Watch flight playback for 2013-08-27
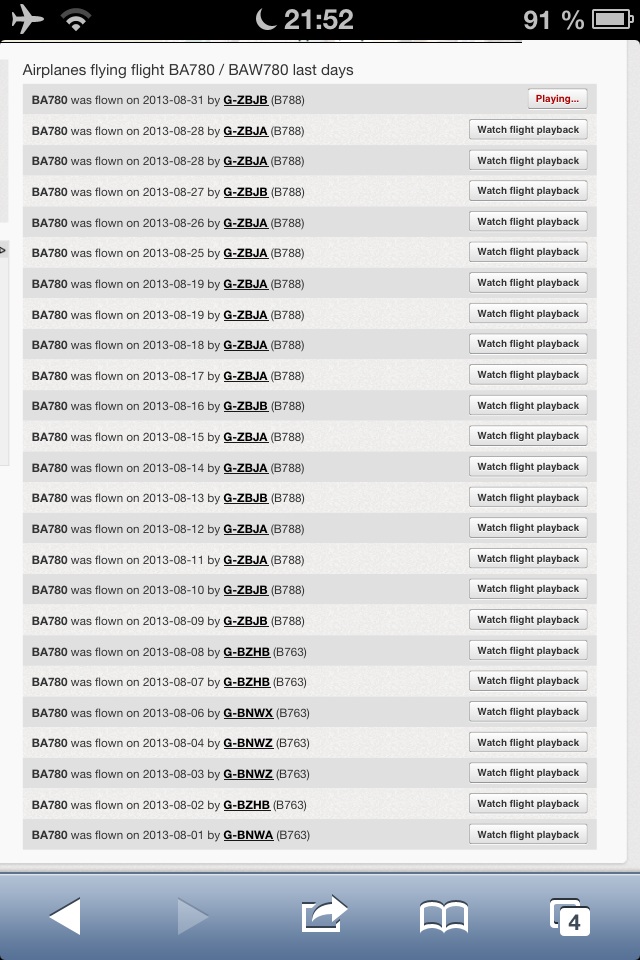The image size is (640, 960). click(528, 191)
